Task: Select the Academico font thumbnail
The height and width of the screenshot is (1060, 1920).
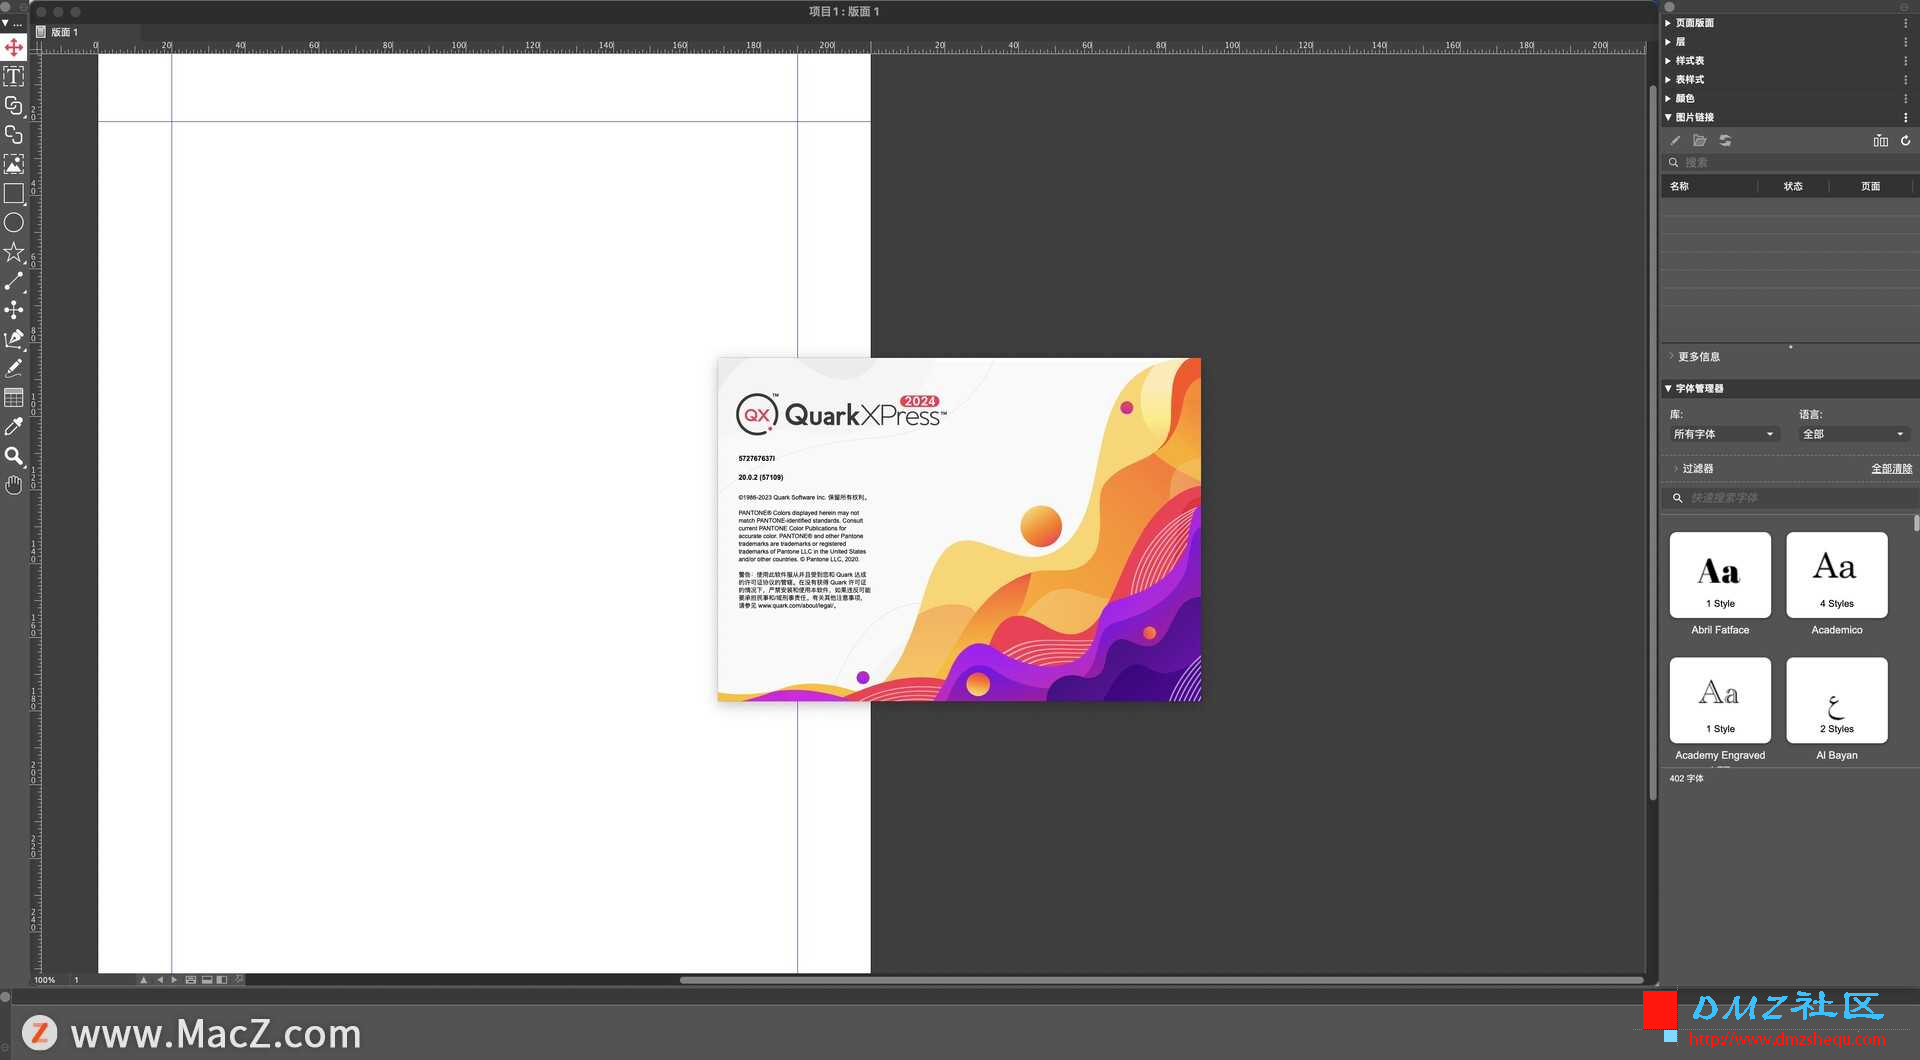Action: [1837, 575]
